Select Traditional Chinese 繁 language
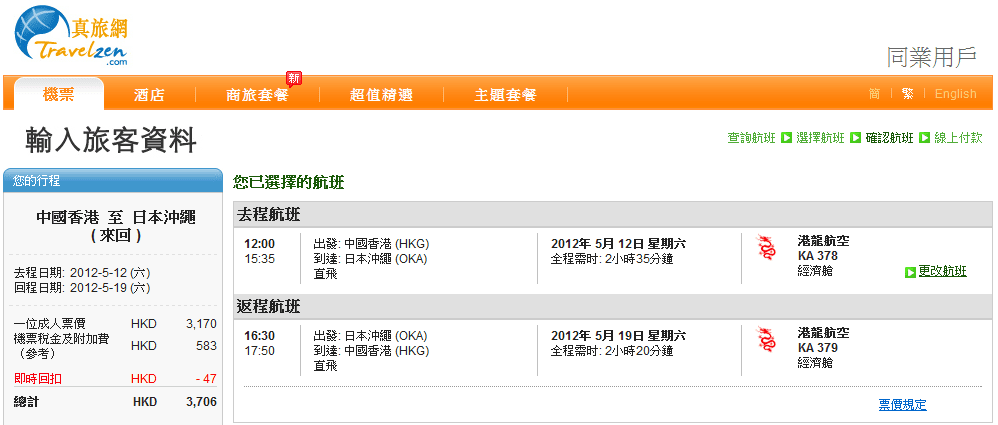The image size is (998, 425). [x=907, y=94]
